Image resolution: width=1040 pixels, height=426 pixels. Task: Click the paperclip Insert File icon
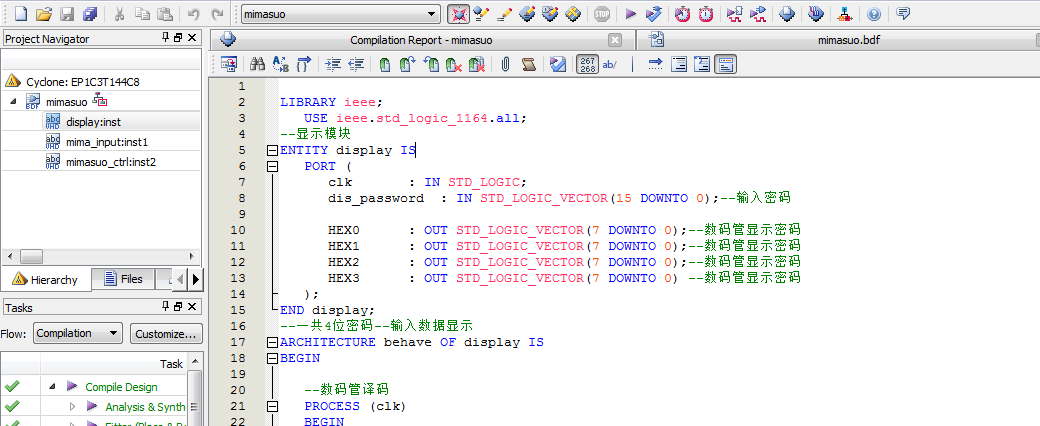(505, 64)
